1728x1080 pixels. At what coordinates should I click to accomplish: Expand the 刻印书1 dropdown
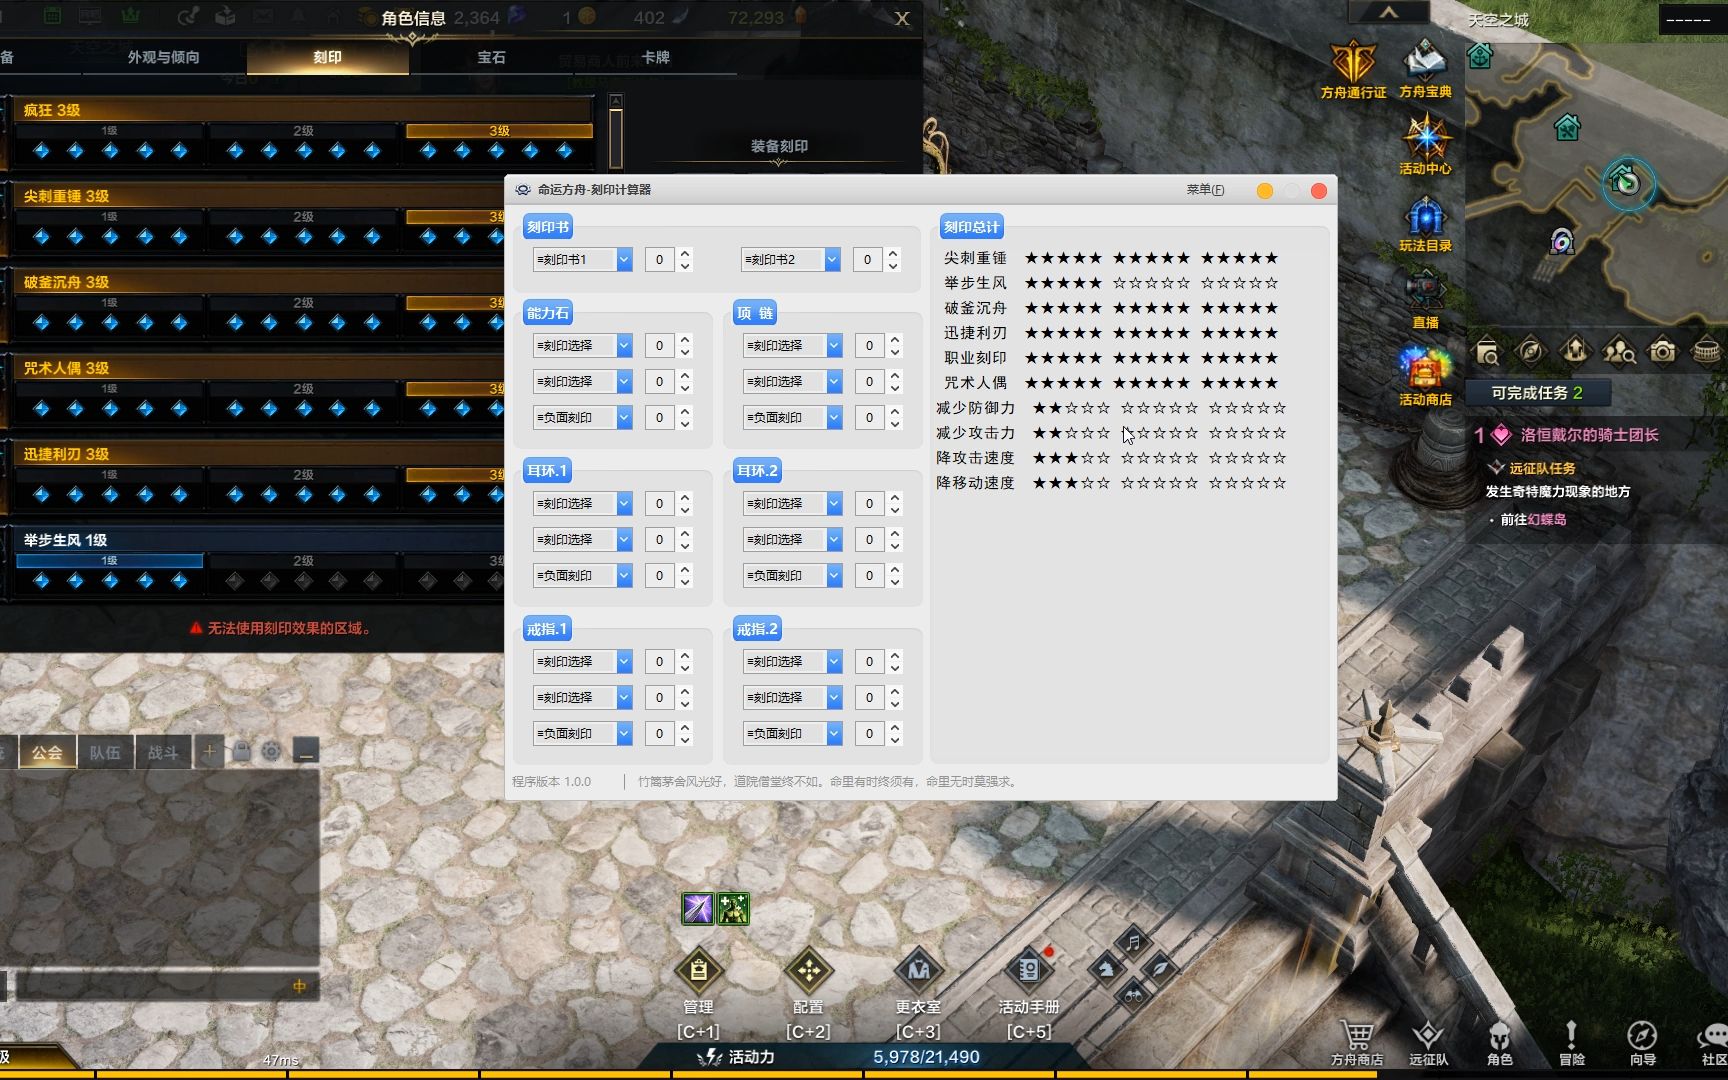coord(624,260)
